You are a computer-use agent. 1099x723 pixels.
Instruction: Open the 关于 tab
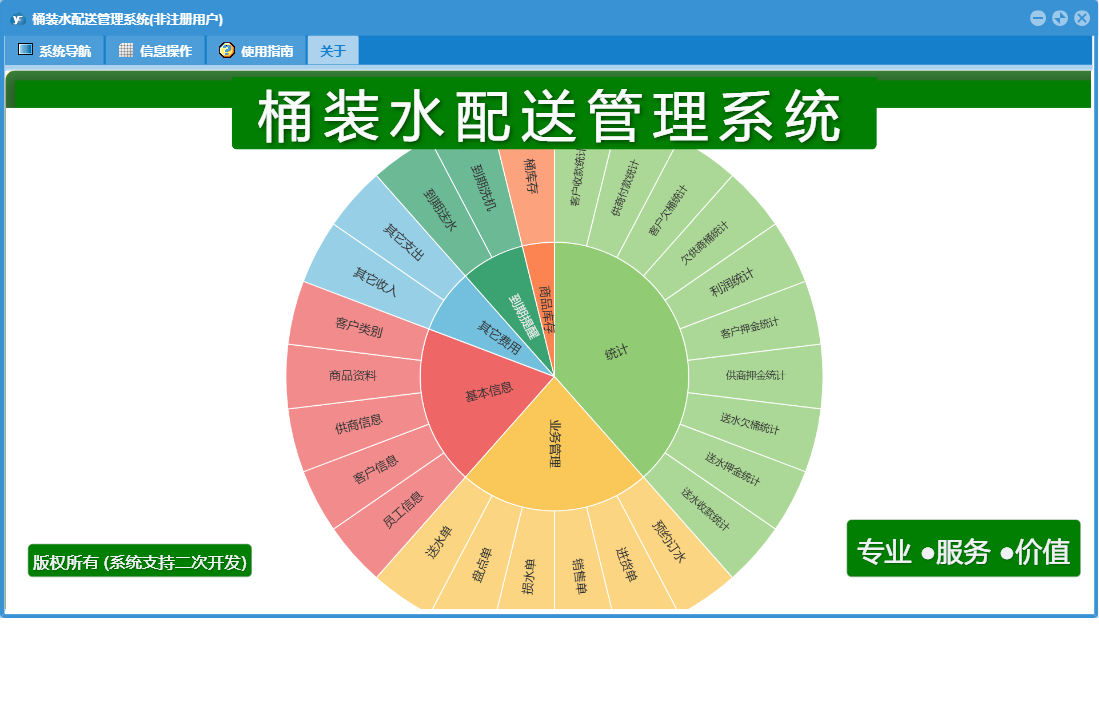333,50
